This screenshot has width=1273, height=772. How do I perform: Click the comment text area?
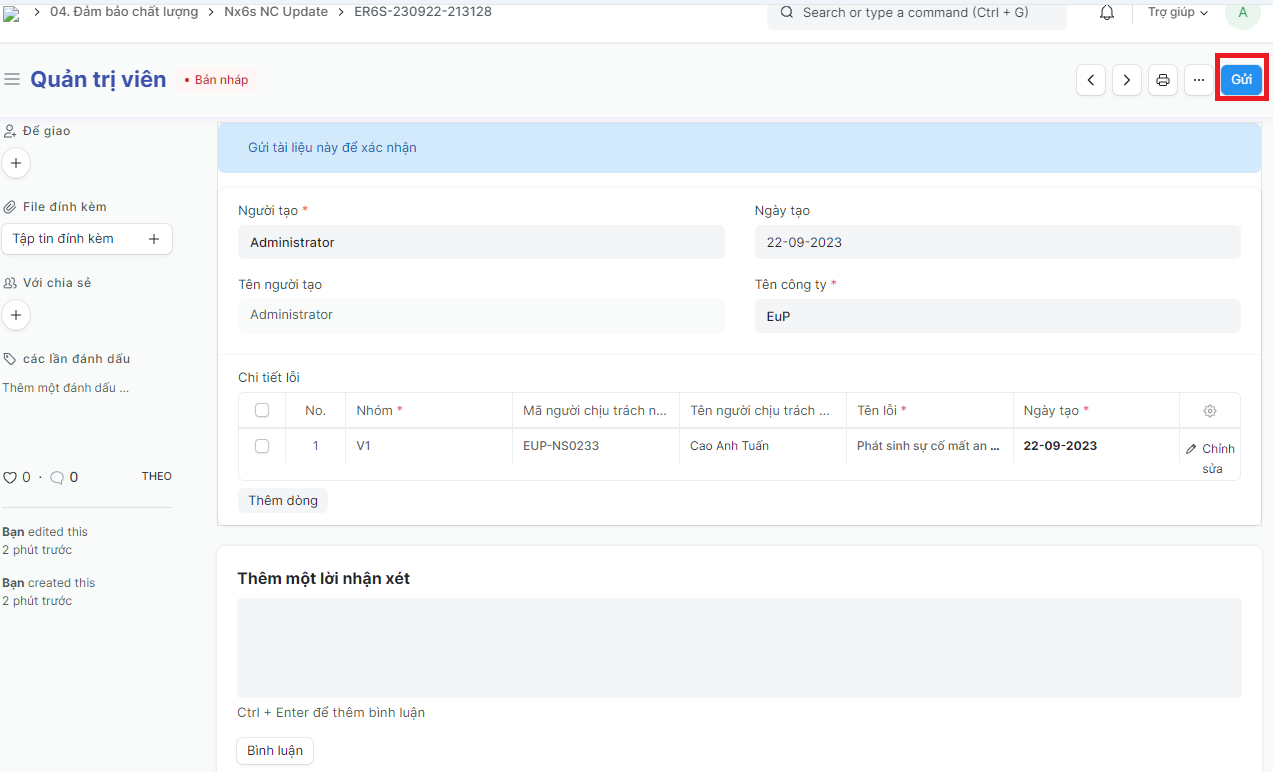coord(739,648)
